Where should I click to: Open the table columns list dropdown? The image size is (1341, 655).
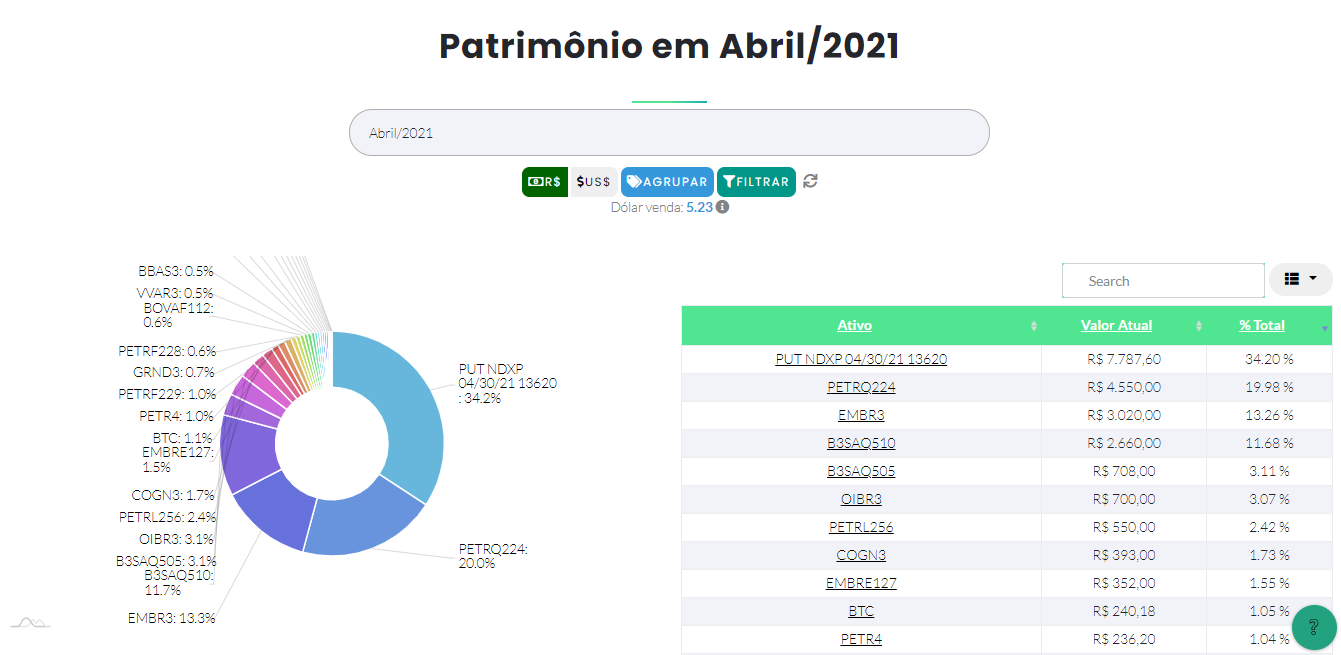click(x=1300, y=279)
